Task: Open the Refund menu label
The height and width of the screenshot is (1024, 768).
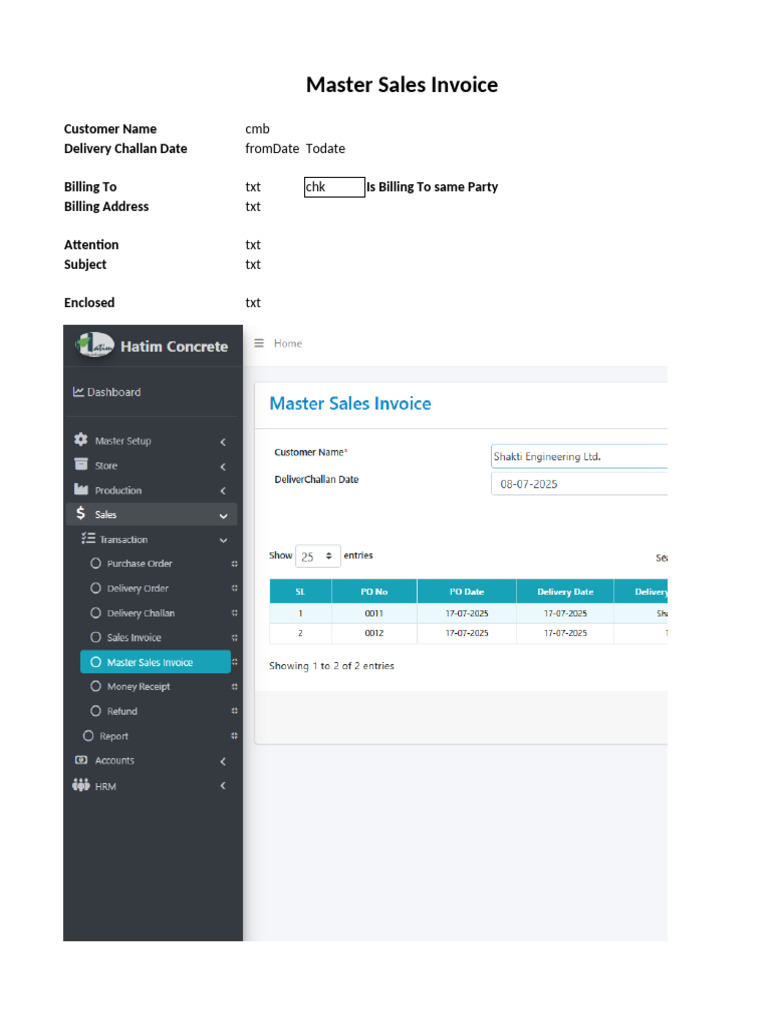Action: tap(122, 711)
